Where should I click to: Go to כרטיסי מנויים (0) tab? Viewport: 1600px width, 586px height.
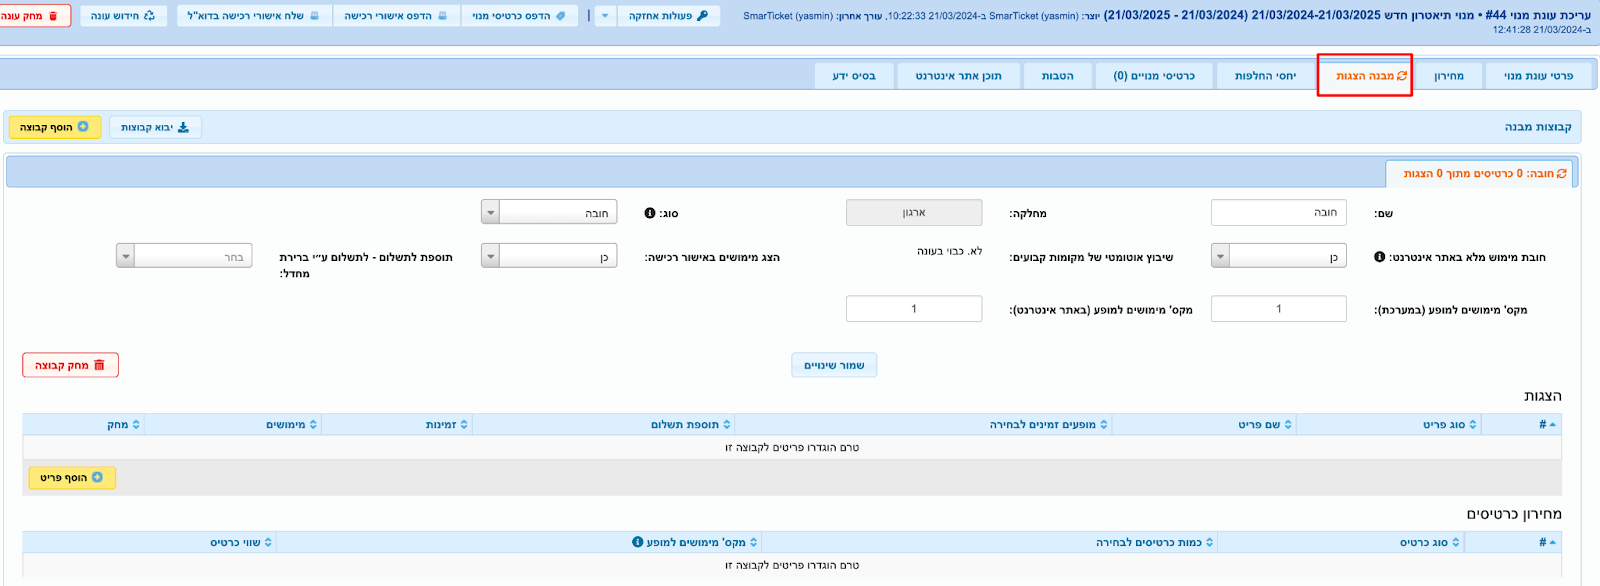pos(1154,76)
